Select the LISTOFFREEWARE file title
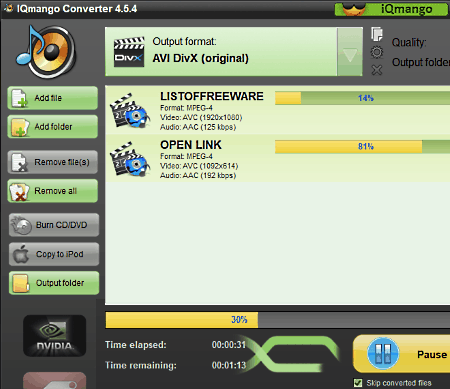Image resolution: width=450 pixels, height=389 pixels. [212, 96]
